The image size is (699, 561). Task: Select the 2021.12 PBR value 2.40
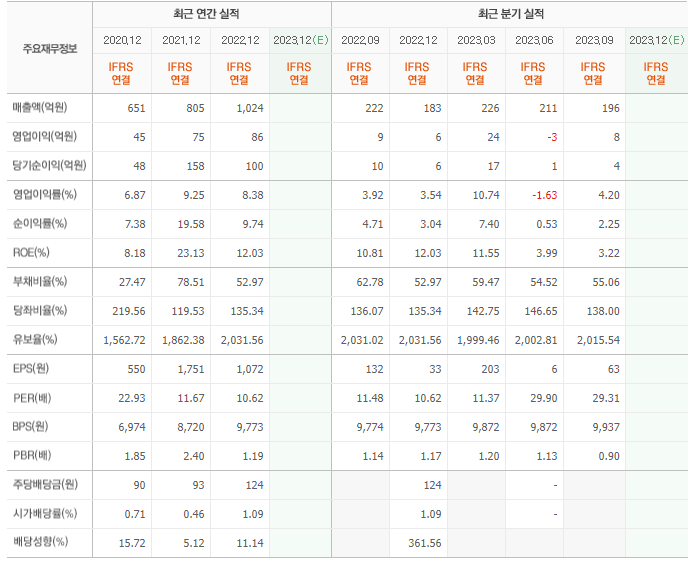(194, 456)
